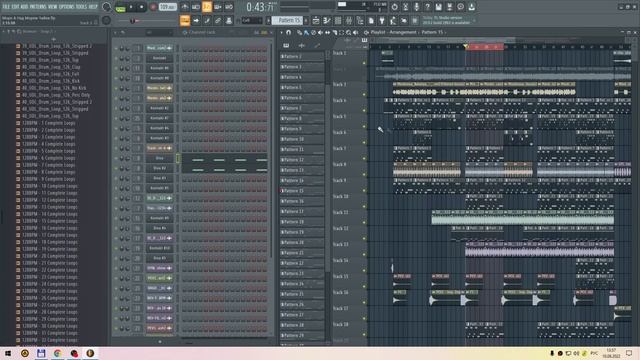The image size is (640, 360).
Task: Select Pattern 2 in the picker list
Action: click(302, 56)
